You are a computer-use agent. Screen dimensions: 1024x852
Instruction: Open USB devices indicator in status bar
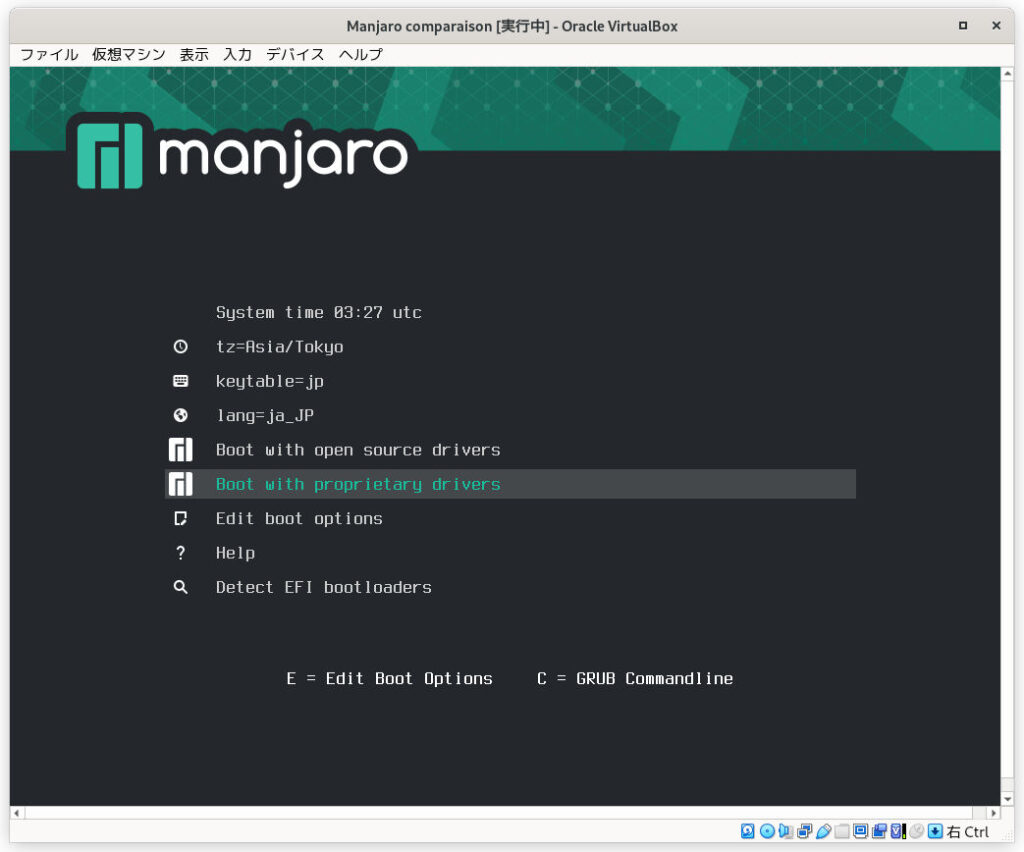pos(823,831)
